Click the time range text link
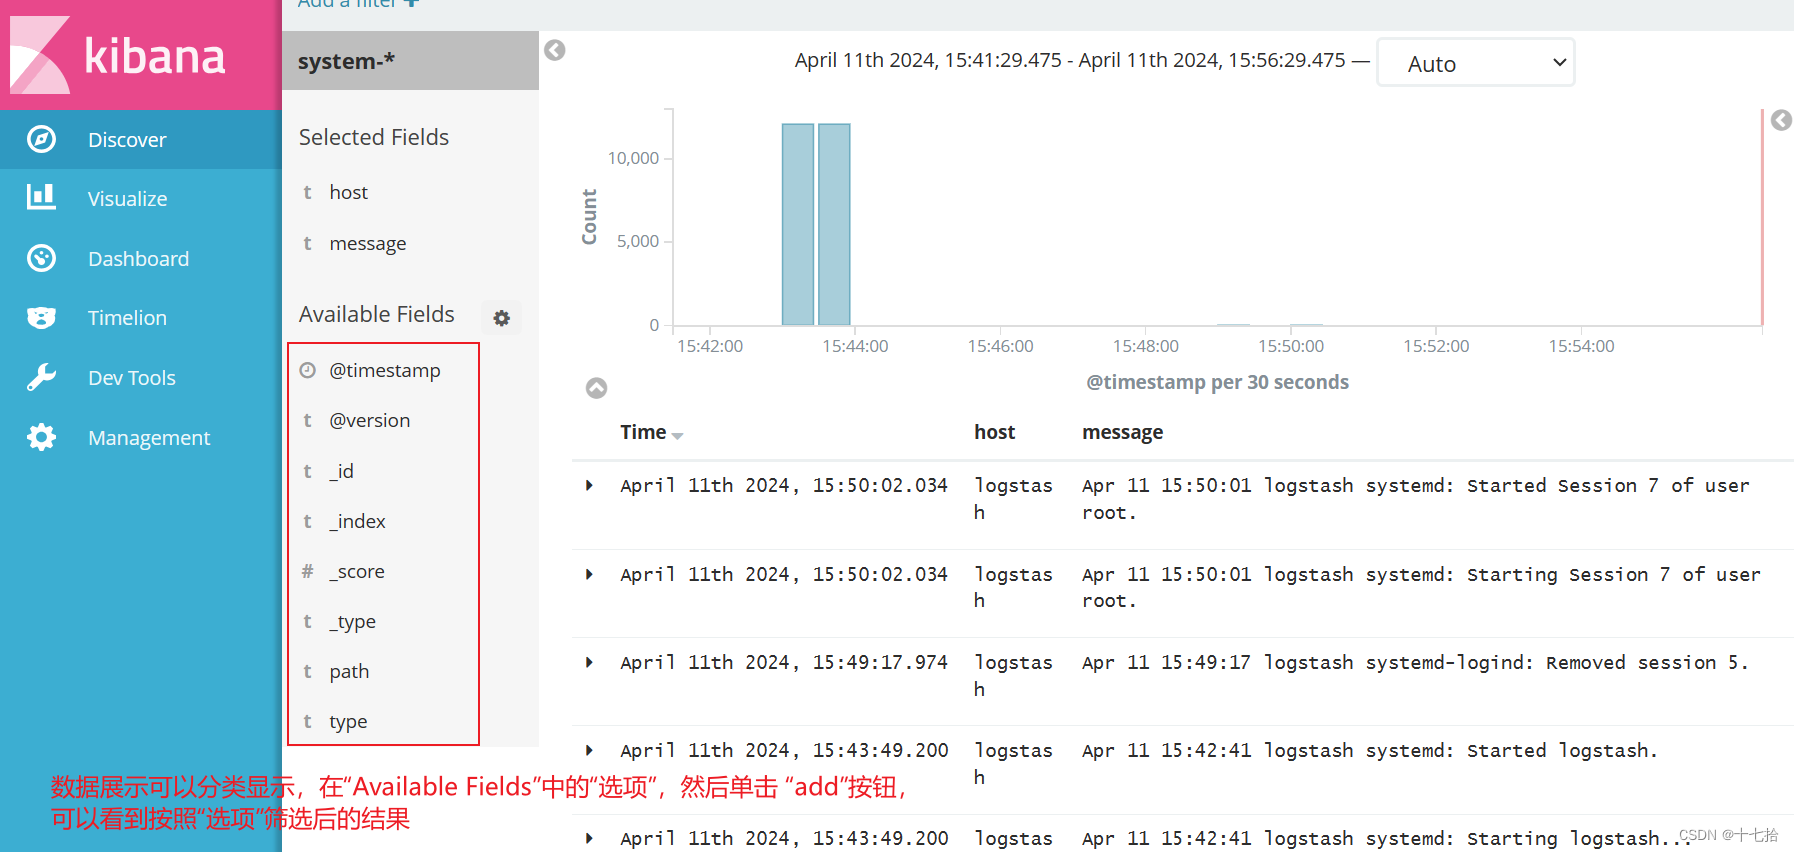Image resolution: width=1794 pixels, height=852 pixels. click(x=1069, y=60)
